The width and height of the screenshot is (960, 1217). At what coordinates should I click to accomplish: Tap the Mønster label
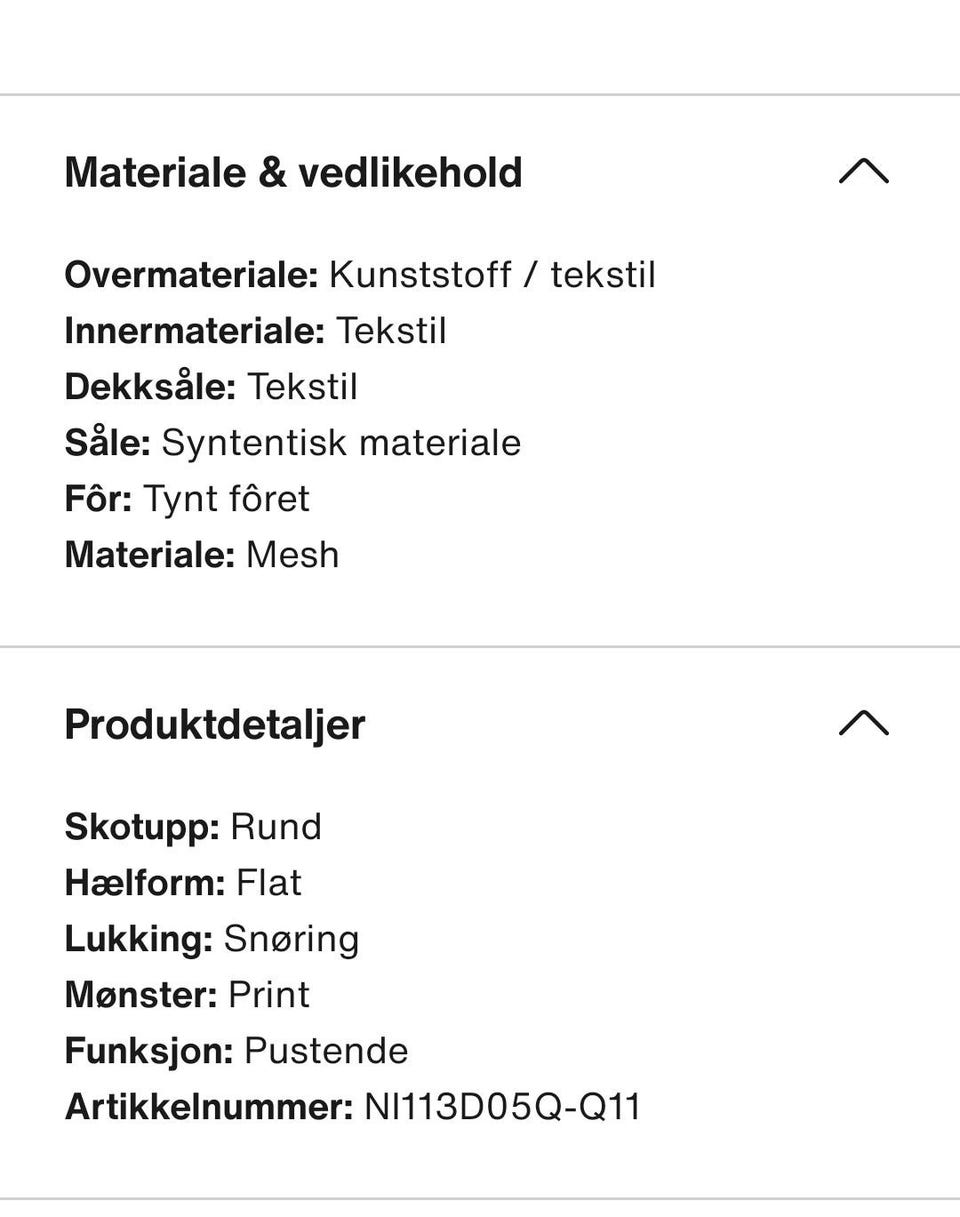tap(140, 995)
